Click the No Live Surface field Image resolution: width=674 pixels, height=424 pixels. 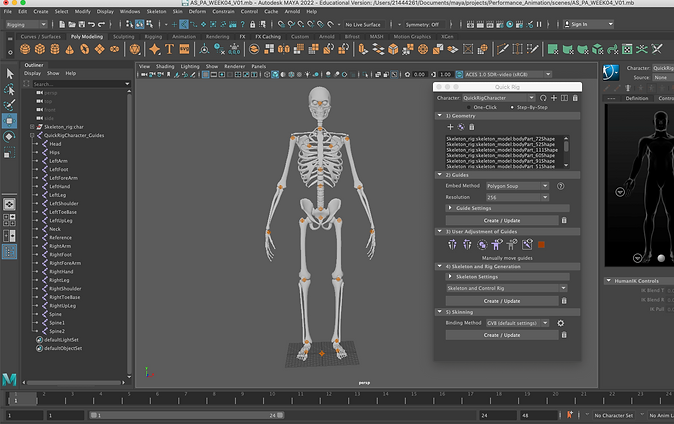point(363,25)
